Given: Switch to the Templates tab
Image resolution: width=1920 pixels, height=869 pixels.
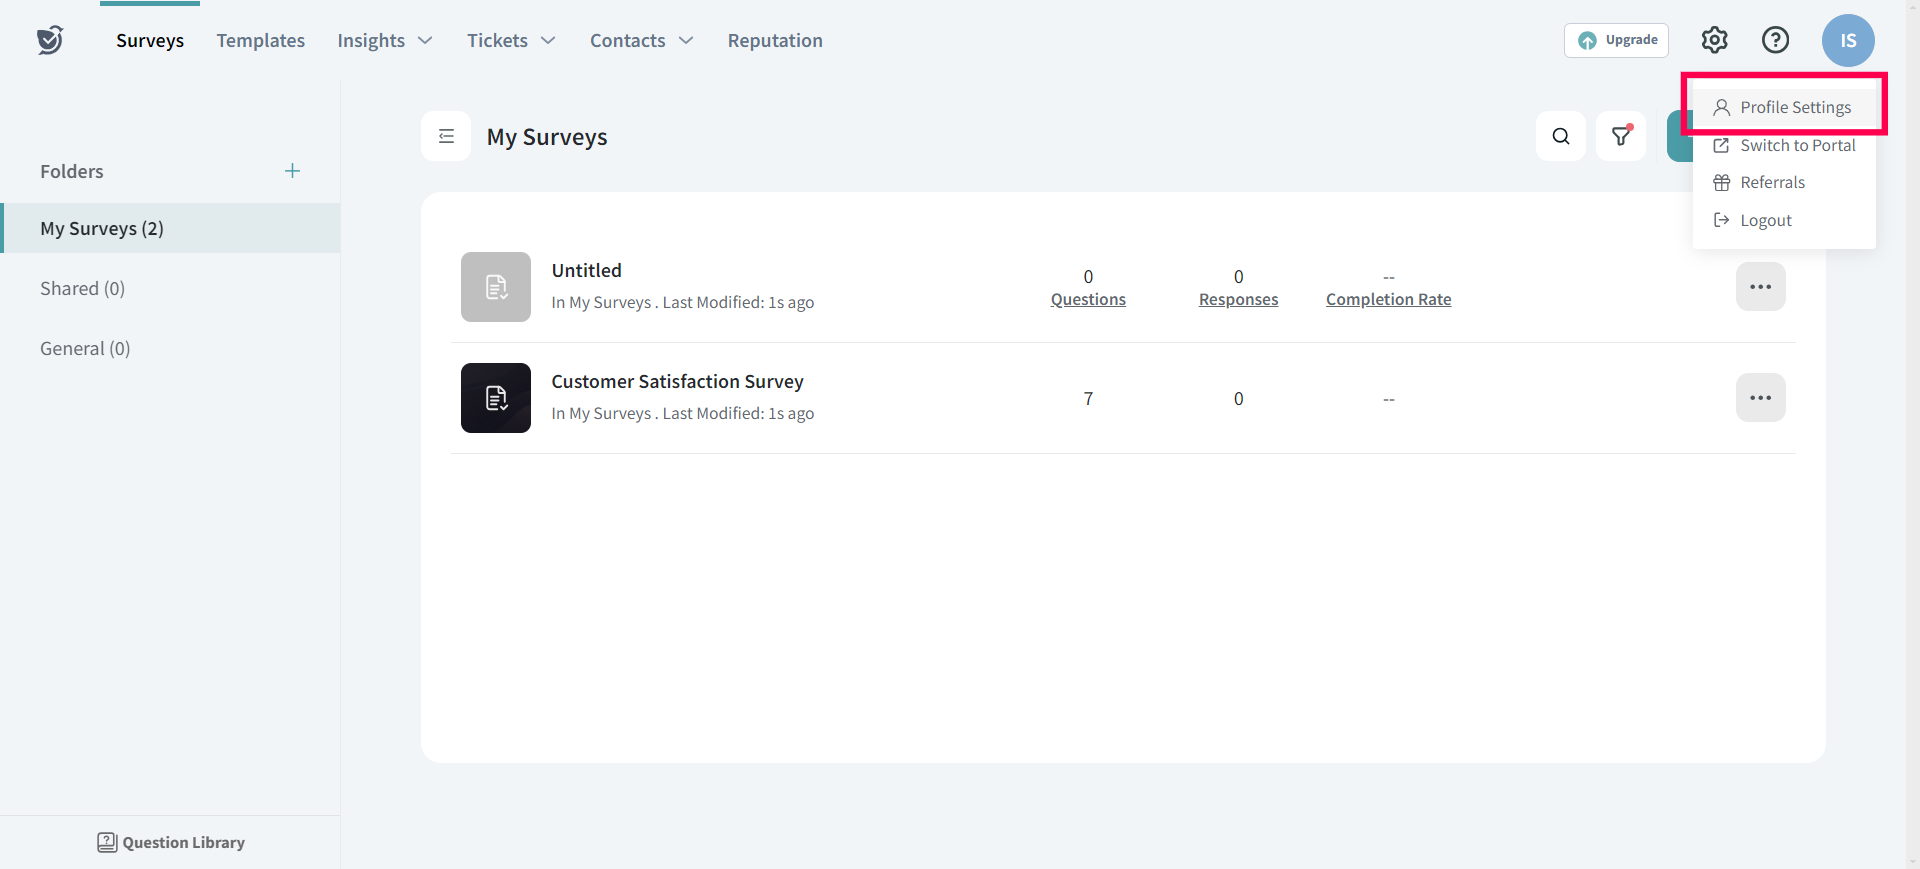Looking at the screenshot, I should tap(260, 41).
